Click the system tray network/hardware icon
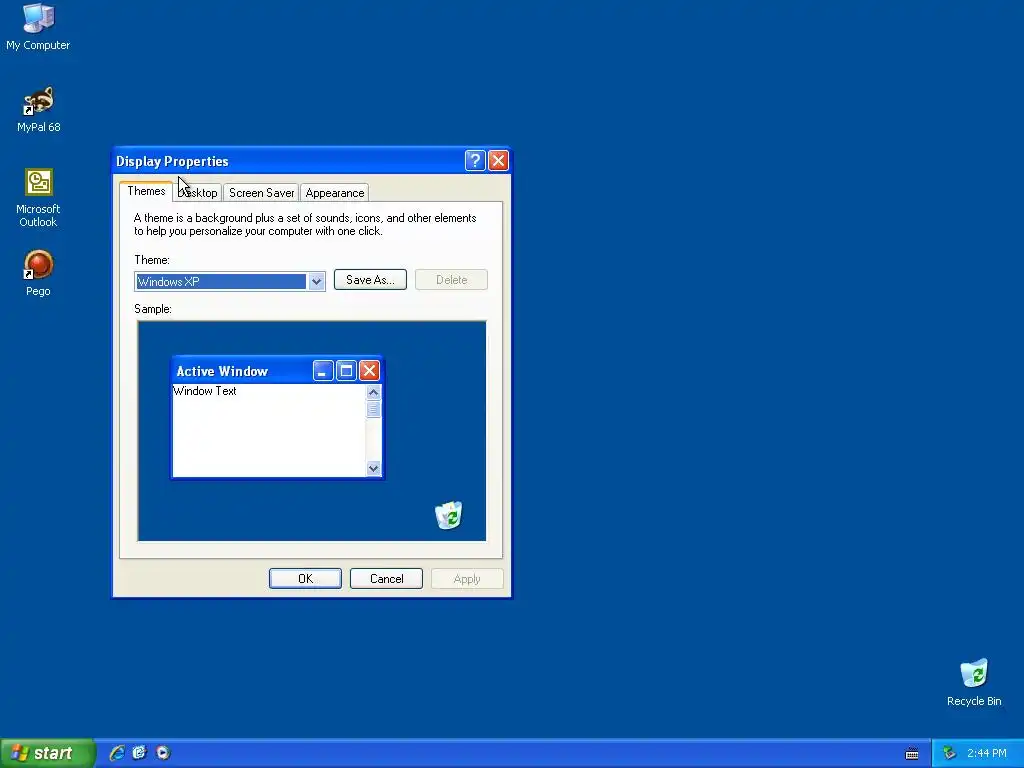1024x768 pixels. 949,754
